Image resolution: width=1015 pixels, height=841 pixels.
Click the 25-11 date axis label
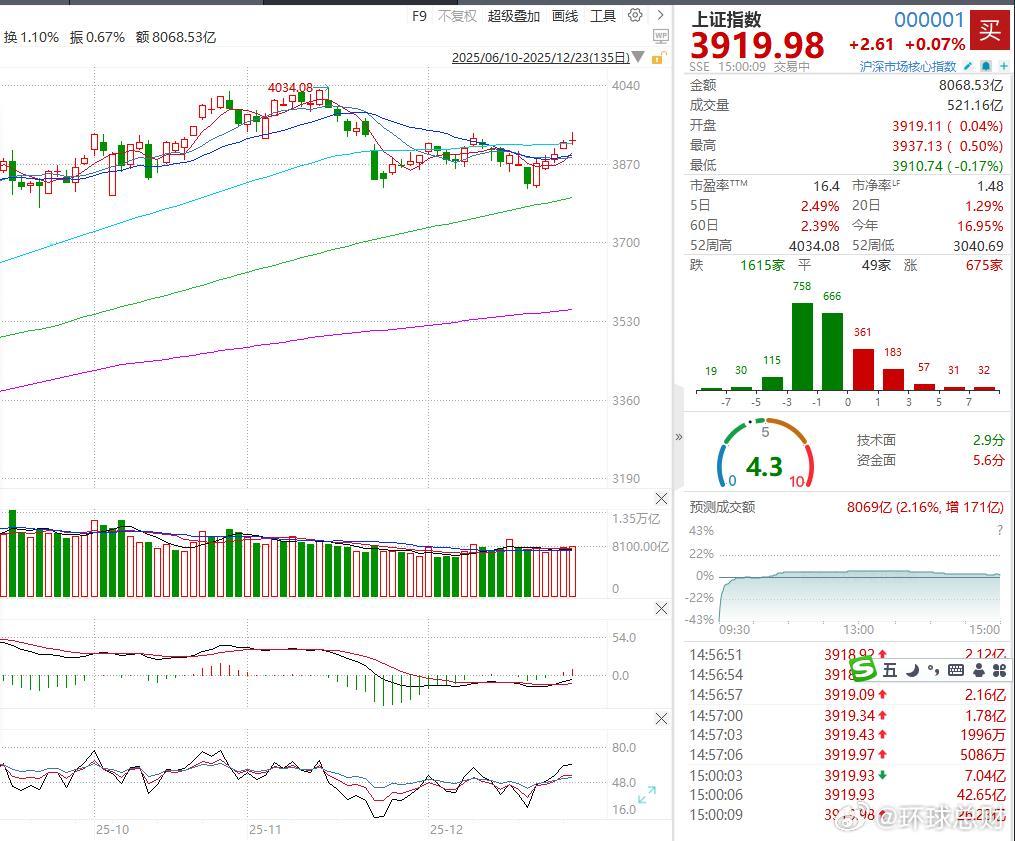click(265, 829)
